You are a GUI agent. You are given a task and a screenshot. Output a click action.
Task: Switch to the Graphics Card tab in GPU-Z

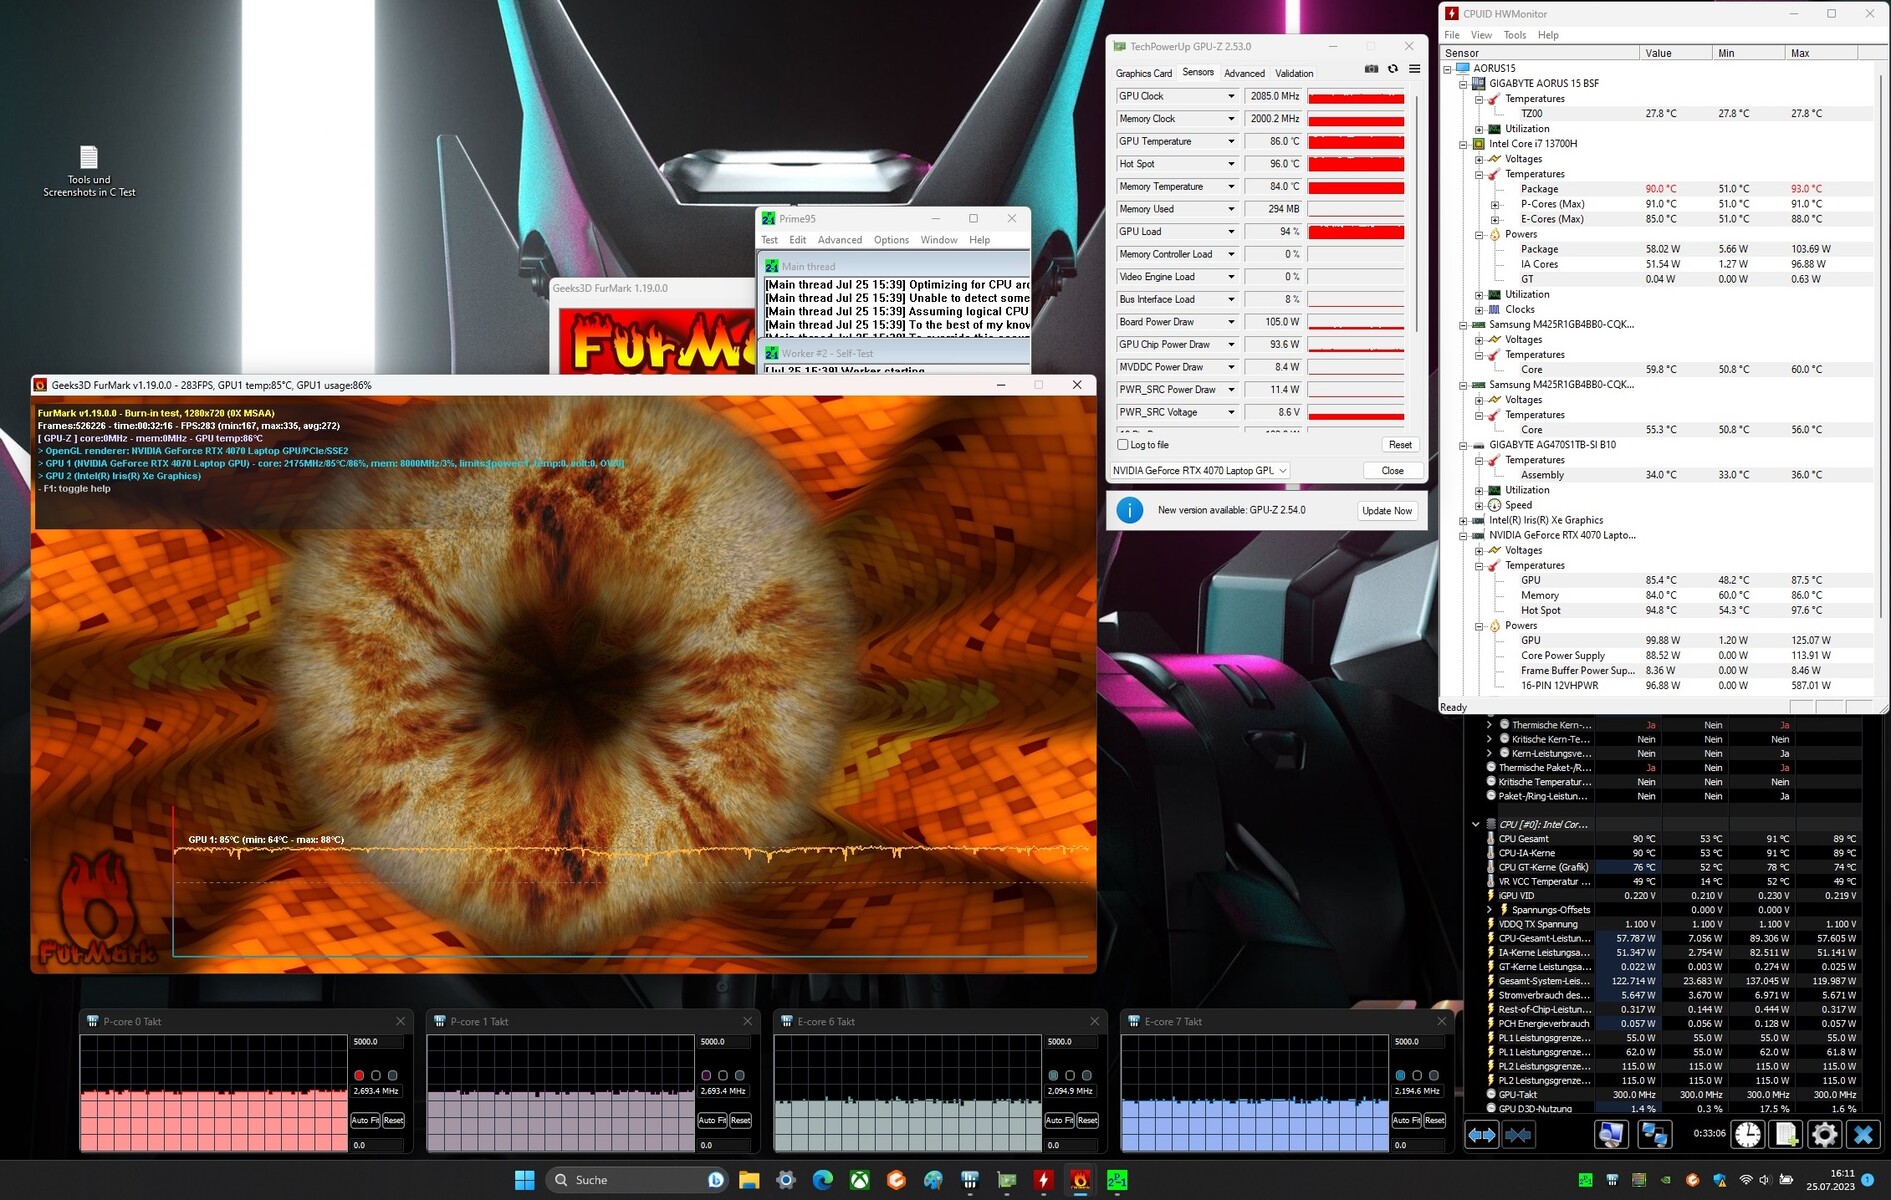pyautogui.click(x=1143, y=73)
